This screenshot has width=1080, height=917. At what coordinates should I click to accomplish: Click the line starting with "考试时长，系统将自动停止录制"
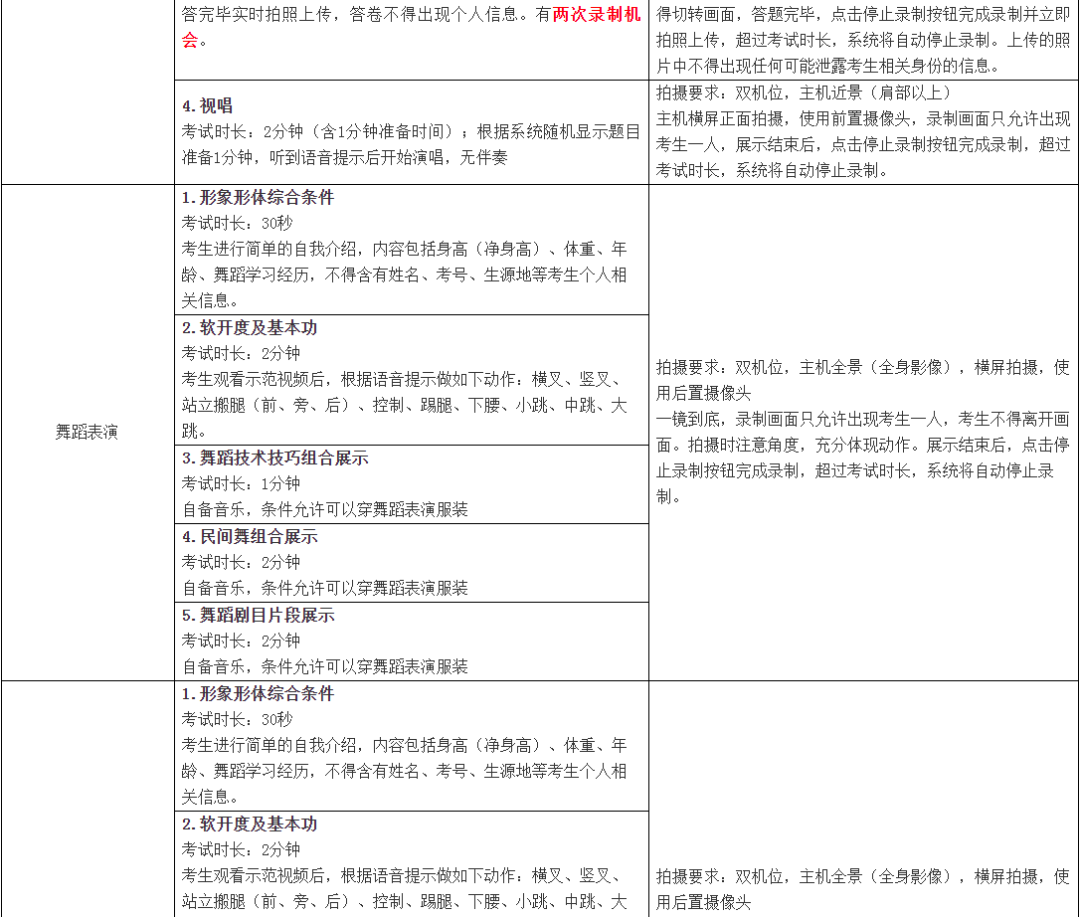[x=772, y=171]
